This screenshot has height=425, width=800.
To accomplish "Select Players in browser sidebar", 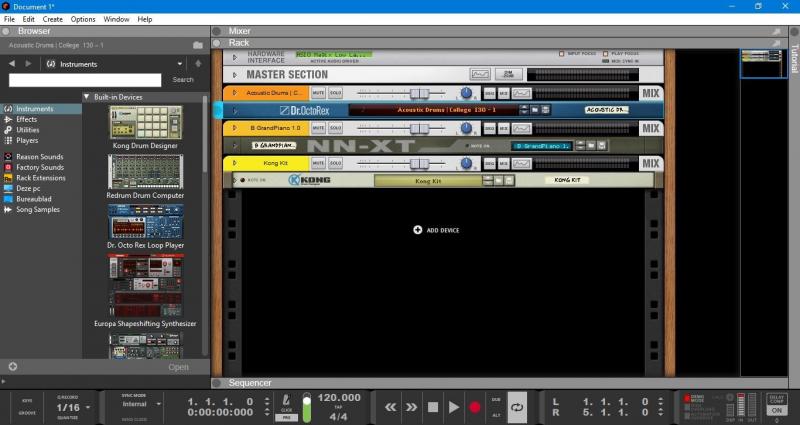I will [x=27, y=140].
